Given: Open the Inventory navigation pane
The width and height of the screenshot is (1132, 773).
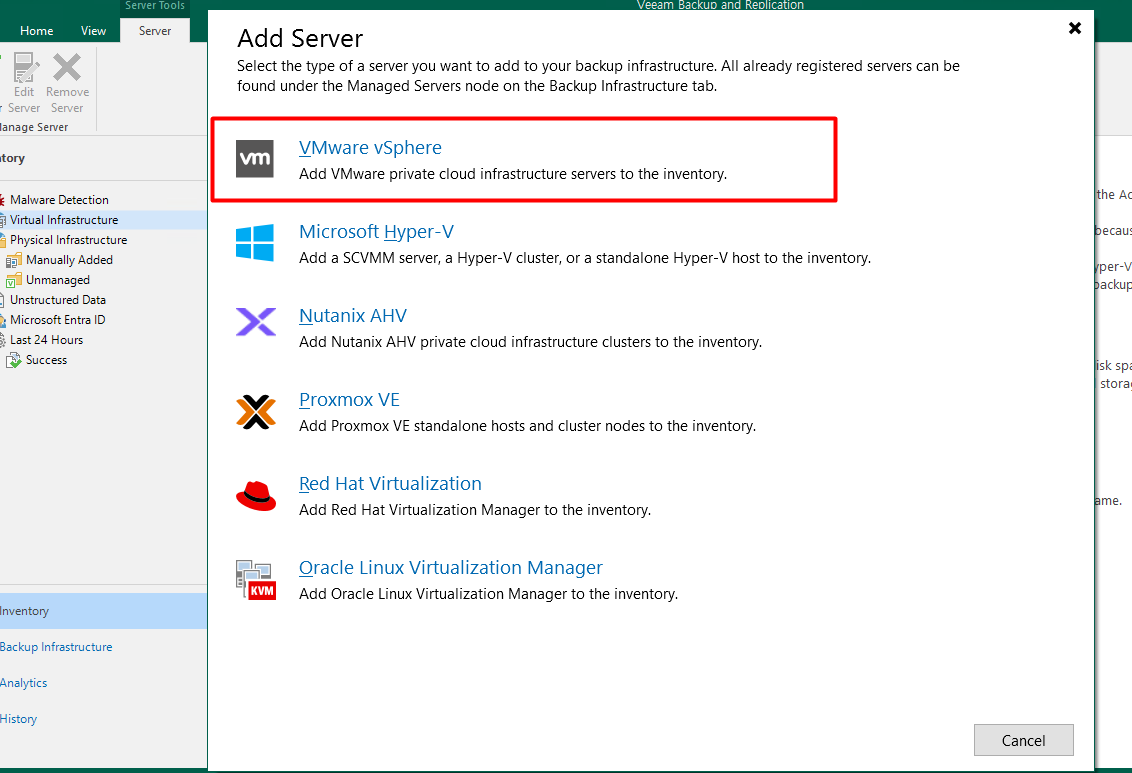Looking at the screenshot, I should 103,611.
